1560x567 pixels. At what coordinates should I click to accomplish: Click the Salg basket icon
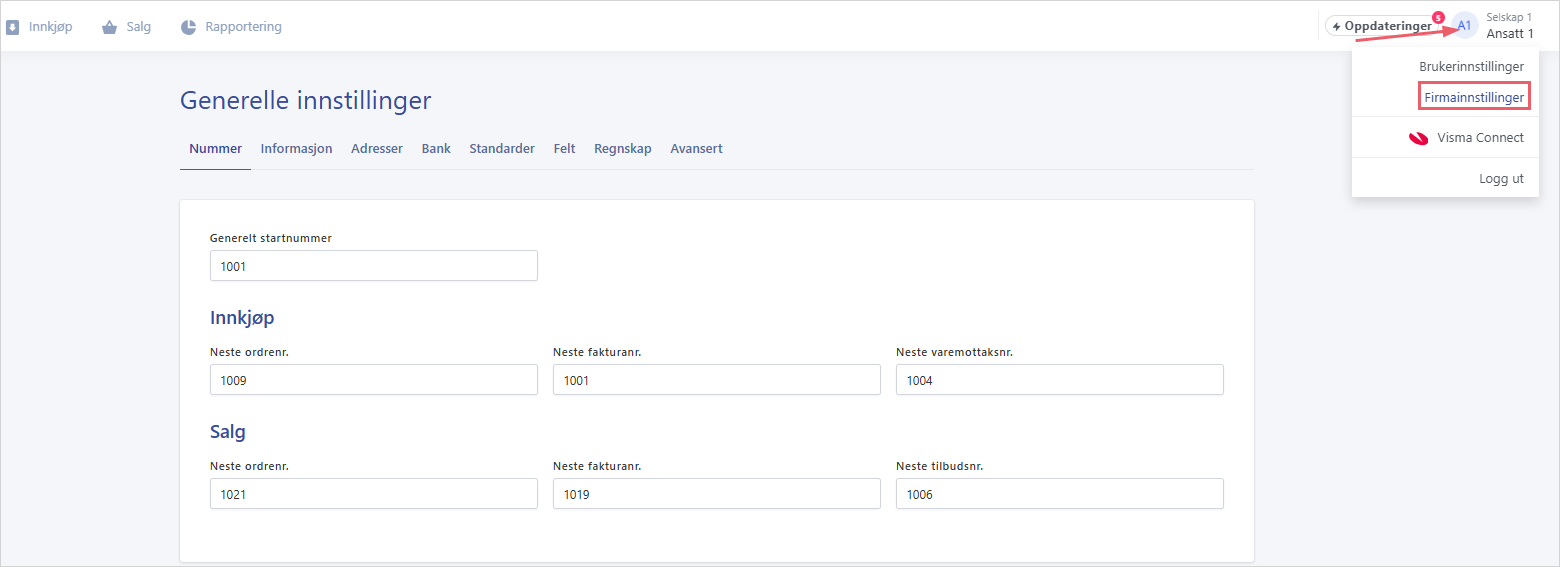coord(110,27)
